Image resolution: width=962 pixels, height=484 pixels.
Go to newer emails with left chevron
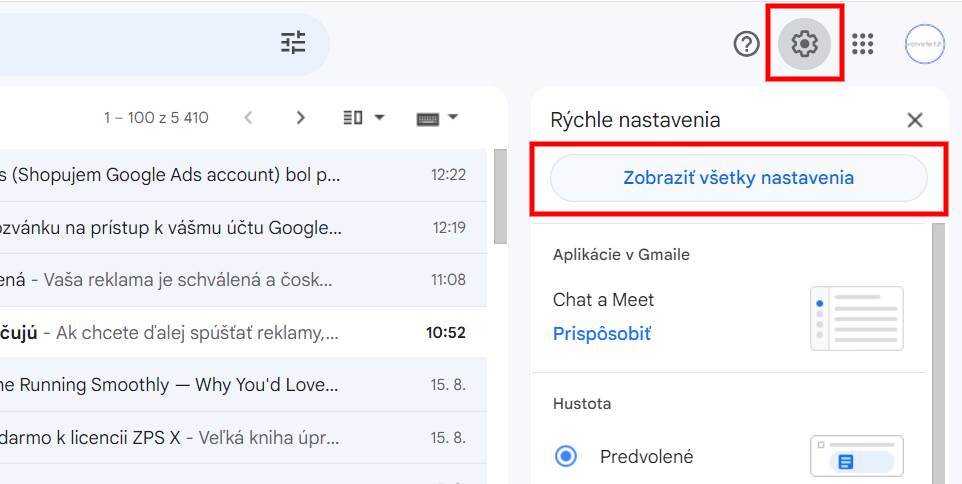(x=248, y=117)
